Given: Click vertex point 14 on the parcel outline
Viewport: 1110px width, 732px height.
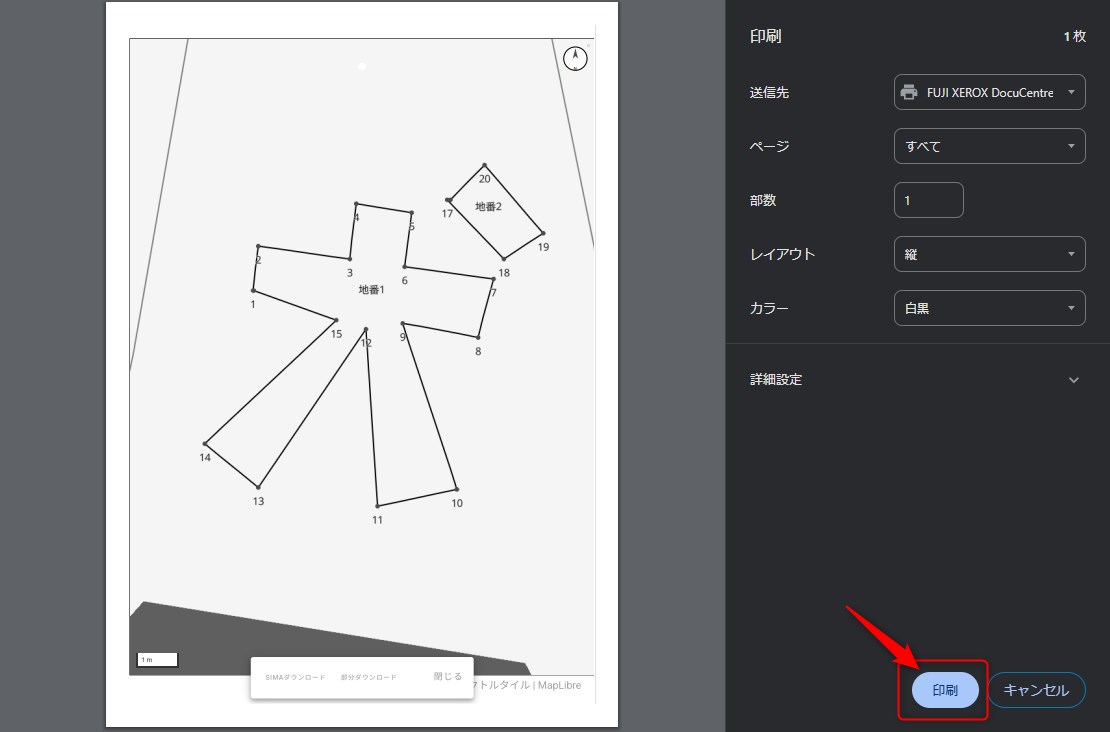Looking at the screenshot, I should pos(205,443).
